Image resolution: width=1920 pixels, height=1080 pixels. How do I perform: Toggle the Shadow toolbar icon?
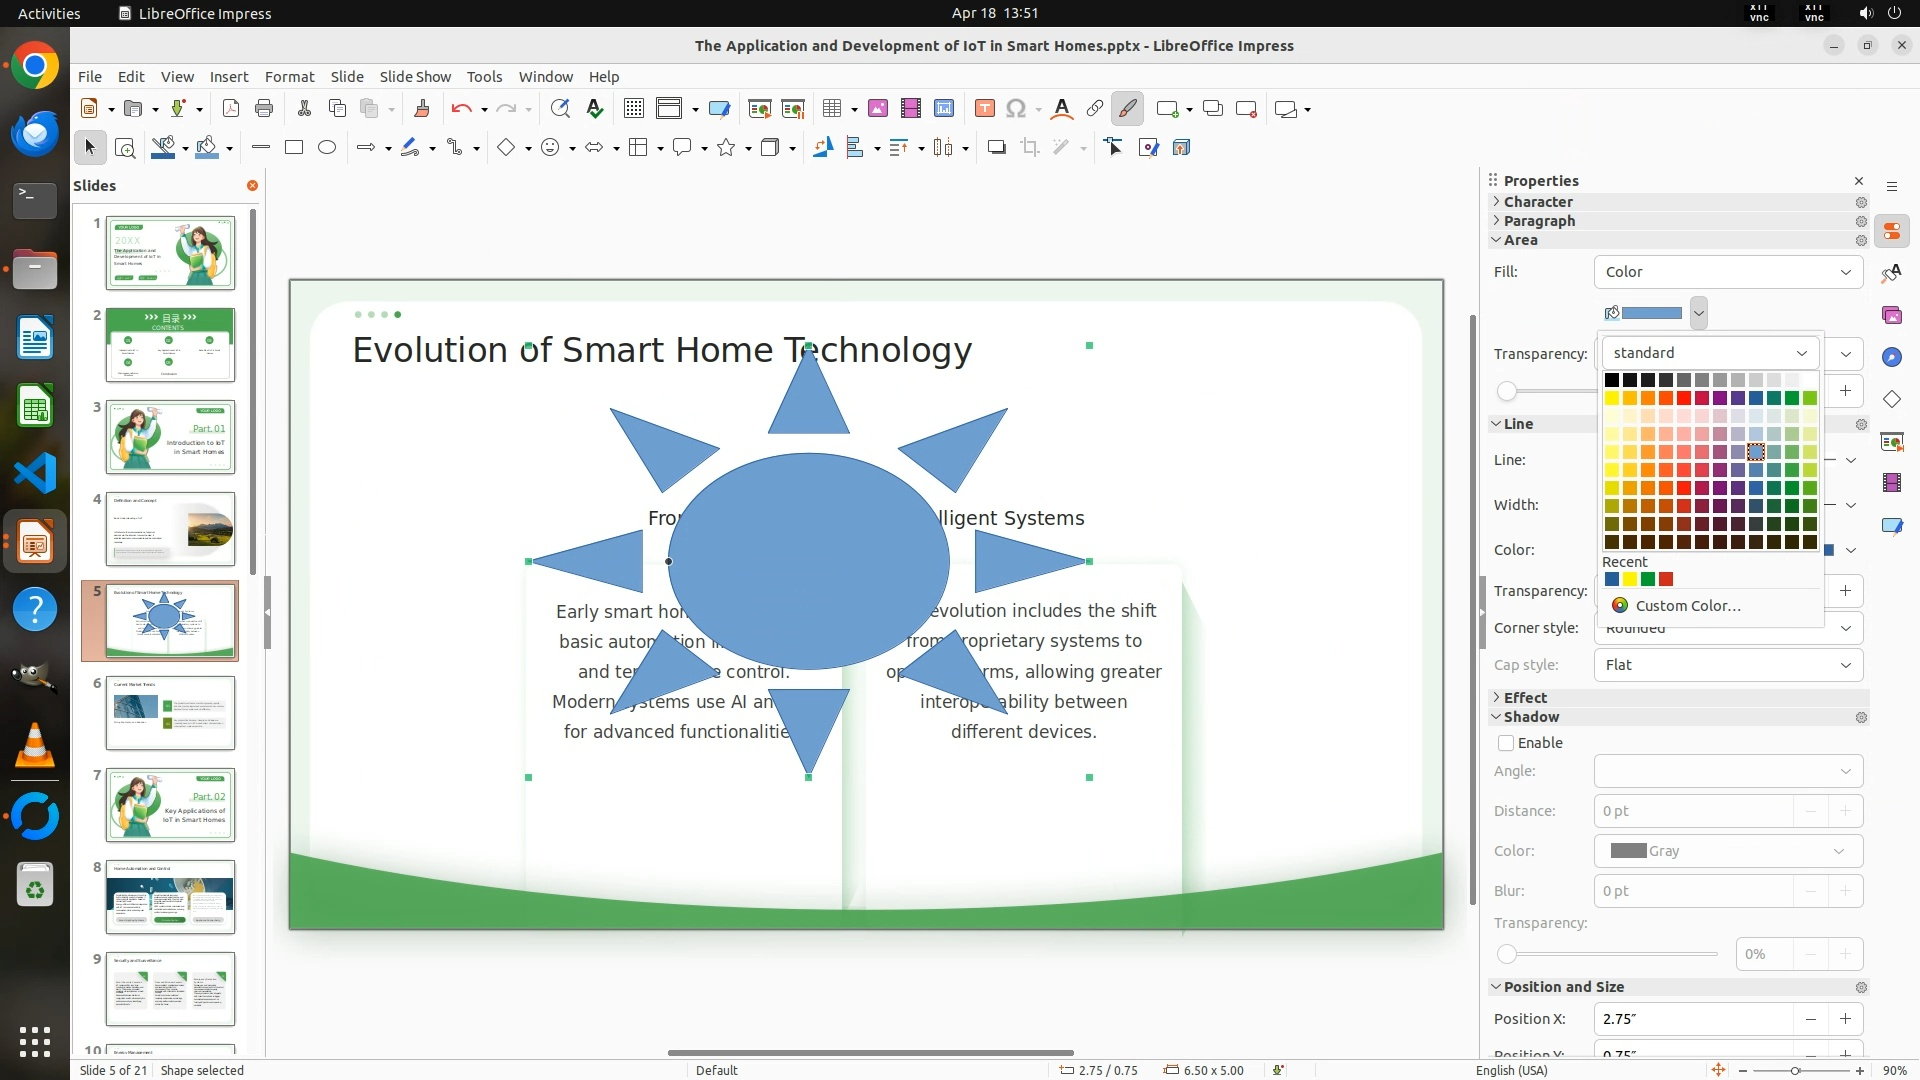click(x=996, y=148)
